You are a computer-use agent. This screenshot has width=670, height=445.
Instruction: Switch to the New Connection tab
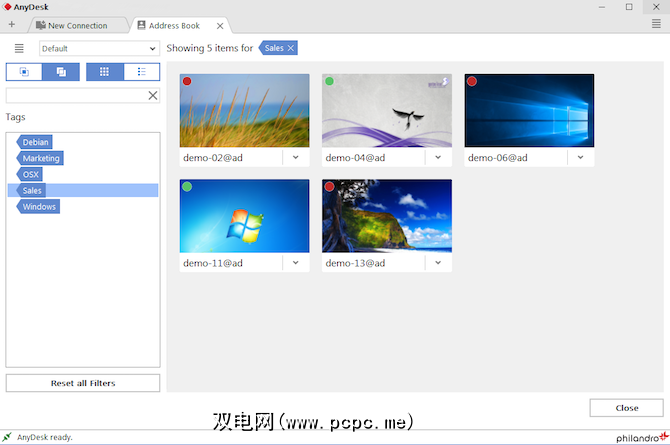[78, 26]
